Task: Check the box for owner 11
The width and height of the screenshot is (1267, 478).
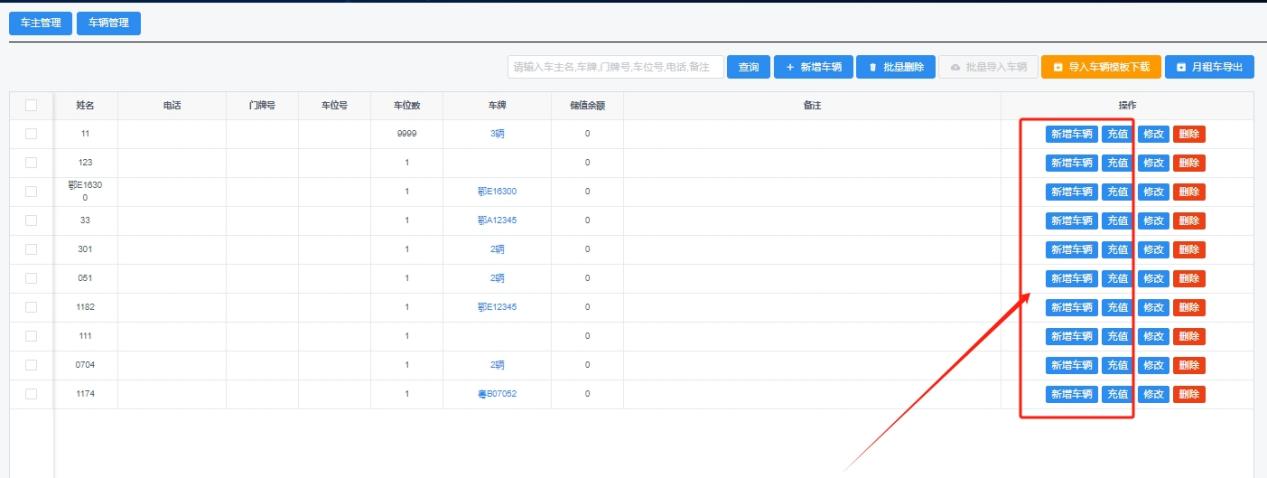Action: pos(31,133)
